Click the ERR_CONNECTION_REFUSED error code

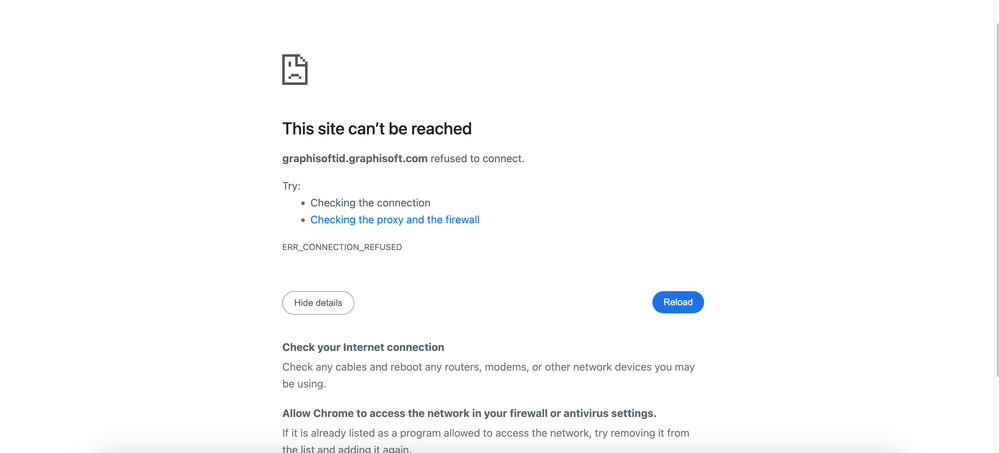[342, 247]
